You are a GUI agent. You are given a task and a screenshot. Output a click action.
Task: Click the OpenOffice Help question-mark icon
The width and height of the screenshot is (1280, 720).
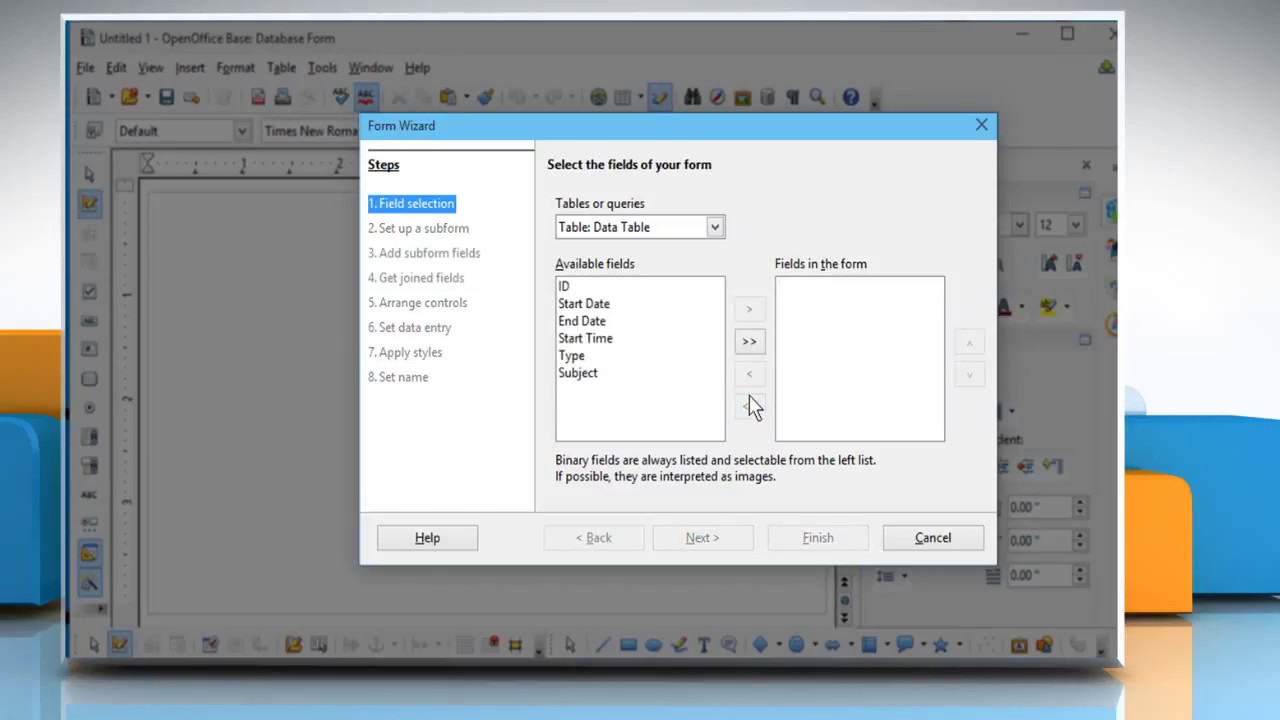pos(851,97)
